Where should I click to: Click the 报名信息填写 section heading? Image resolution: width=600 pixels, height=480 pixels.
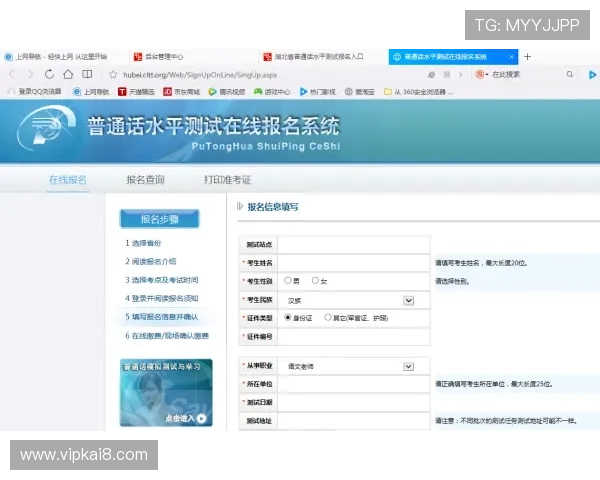272,207
